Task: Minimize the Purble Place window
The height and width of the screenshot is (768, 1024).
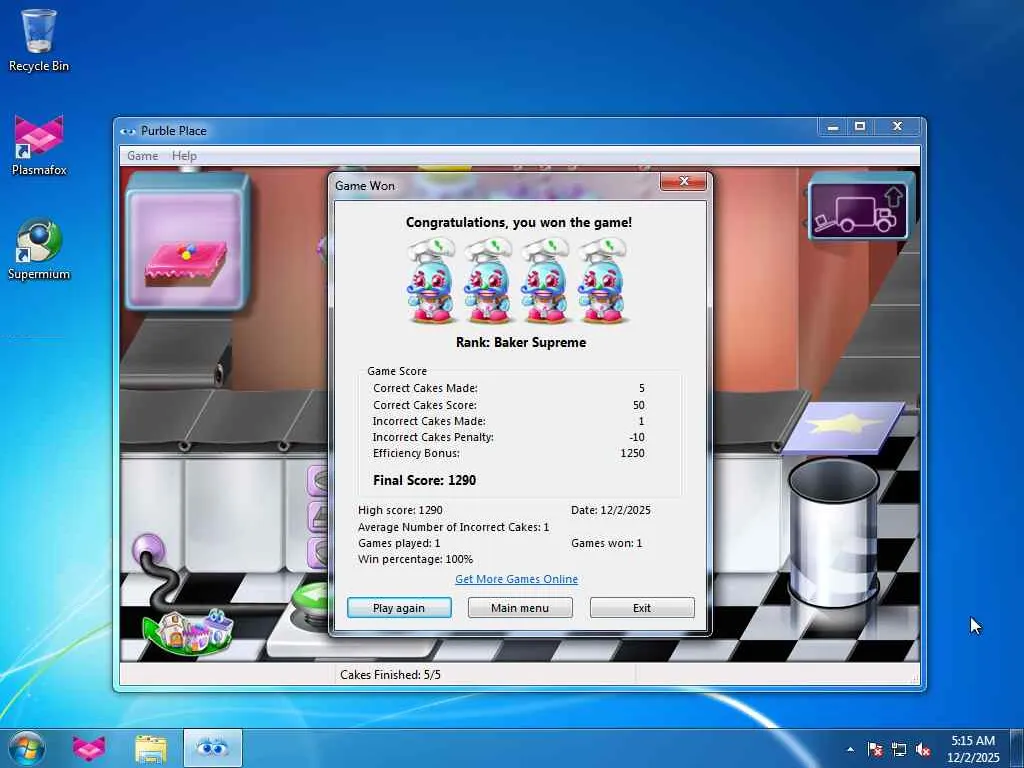Action: click(x=833, y=127)
